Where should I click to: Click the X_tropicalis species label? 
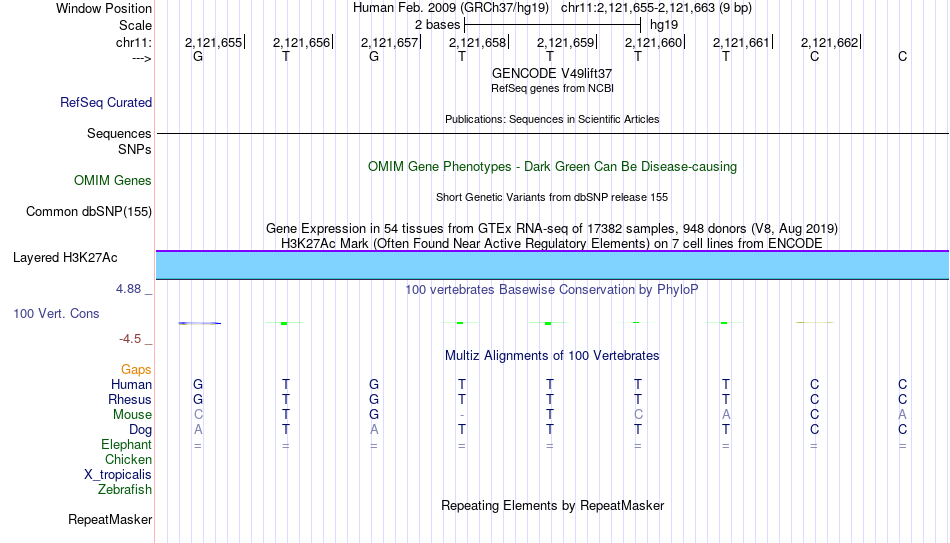click(118, 475)
